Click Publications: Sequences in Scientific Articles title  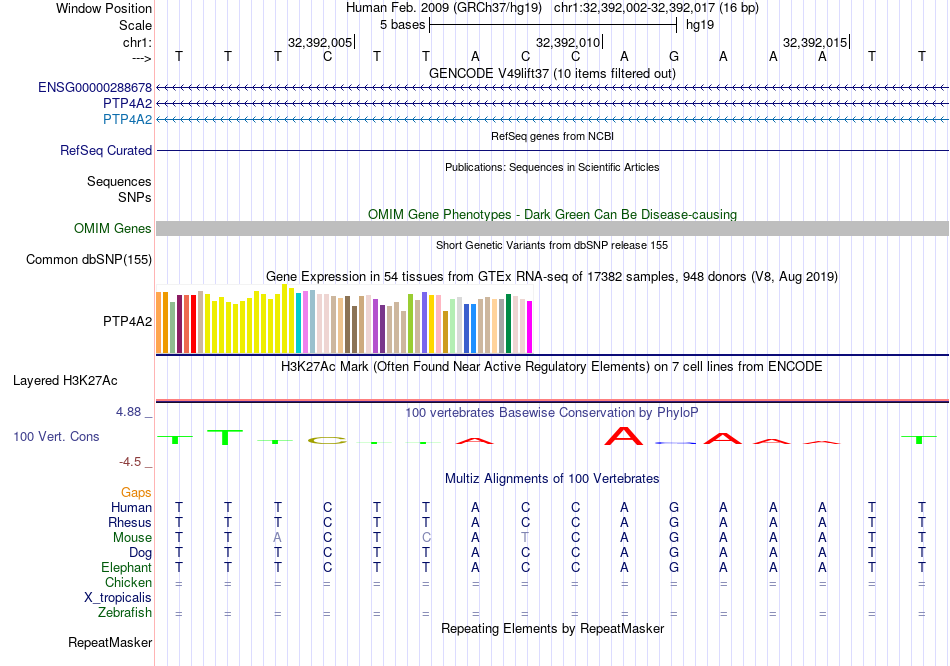(552, 167)
